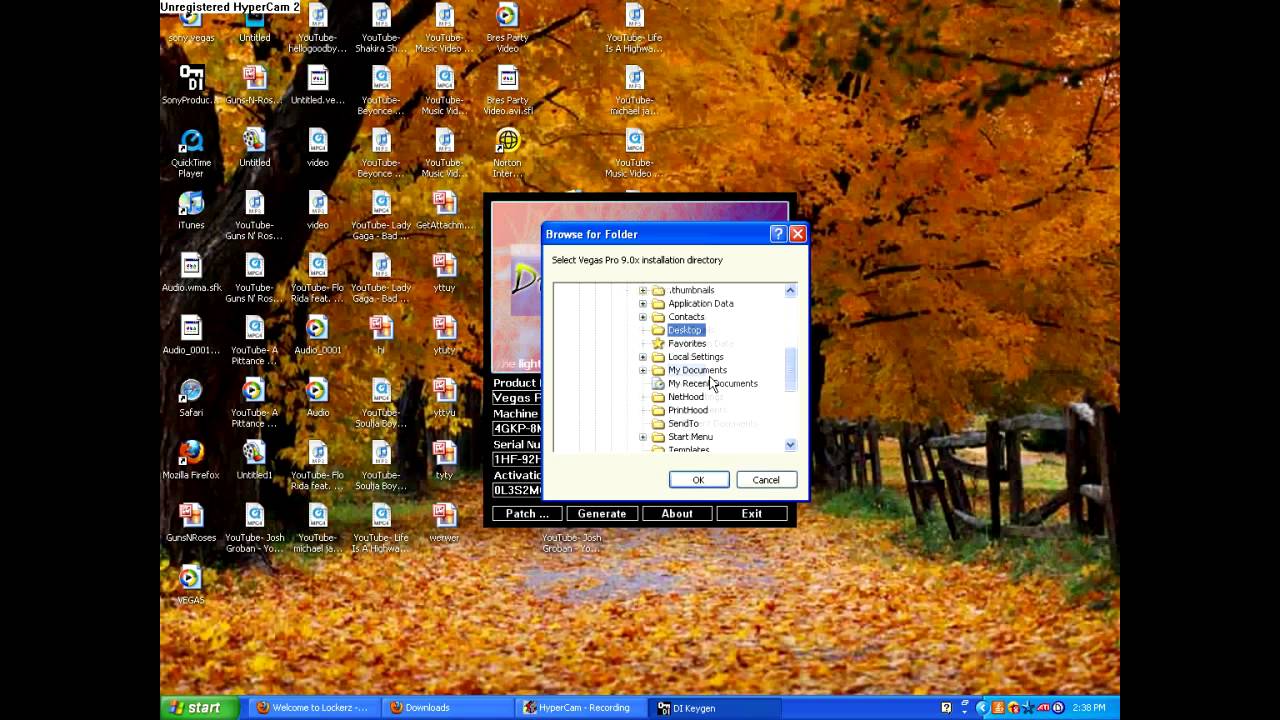Open the Norton Inter... desktop shortcut
This screenshot has height=720, width=1280.
[508, 152]
